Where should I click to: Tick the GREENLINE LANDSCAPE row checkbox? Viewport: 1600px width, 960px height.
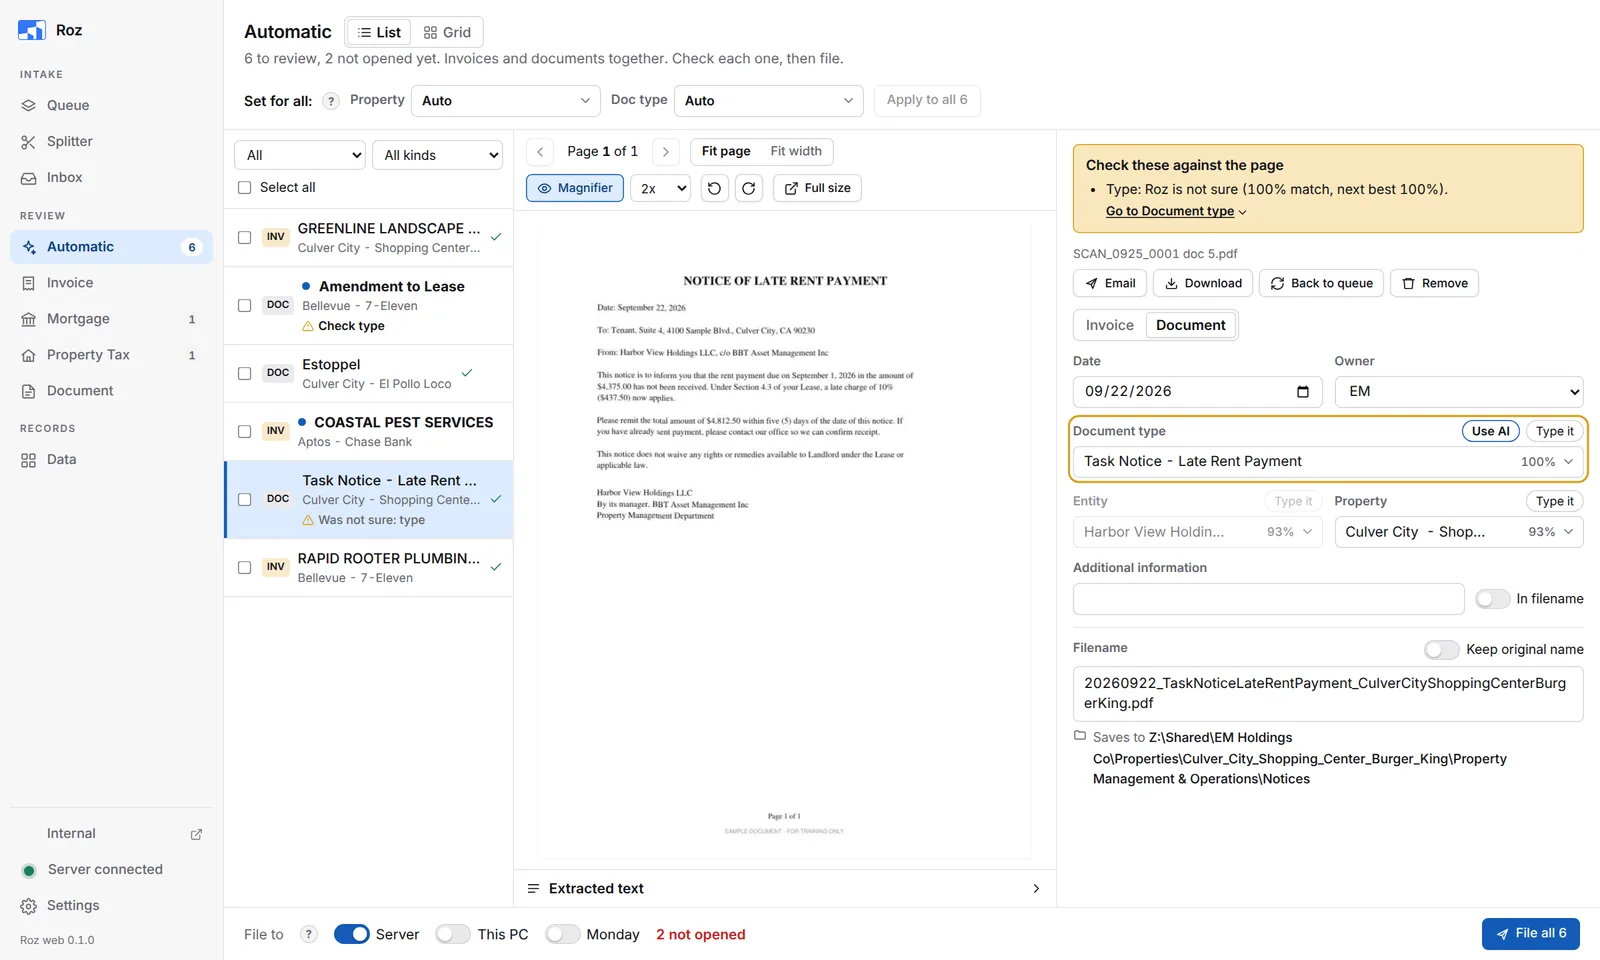(x=244, y=238)
